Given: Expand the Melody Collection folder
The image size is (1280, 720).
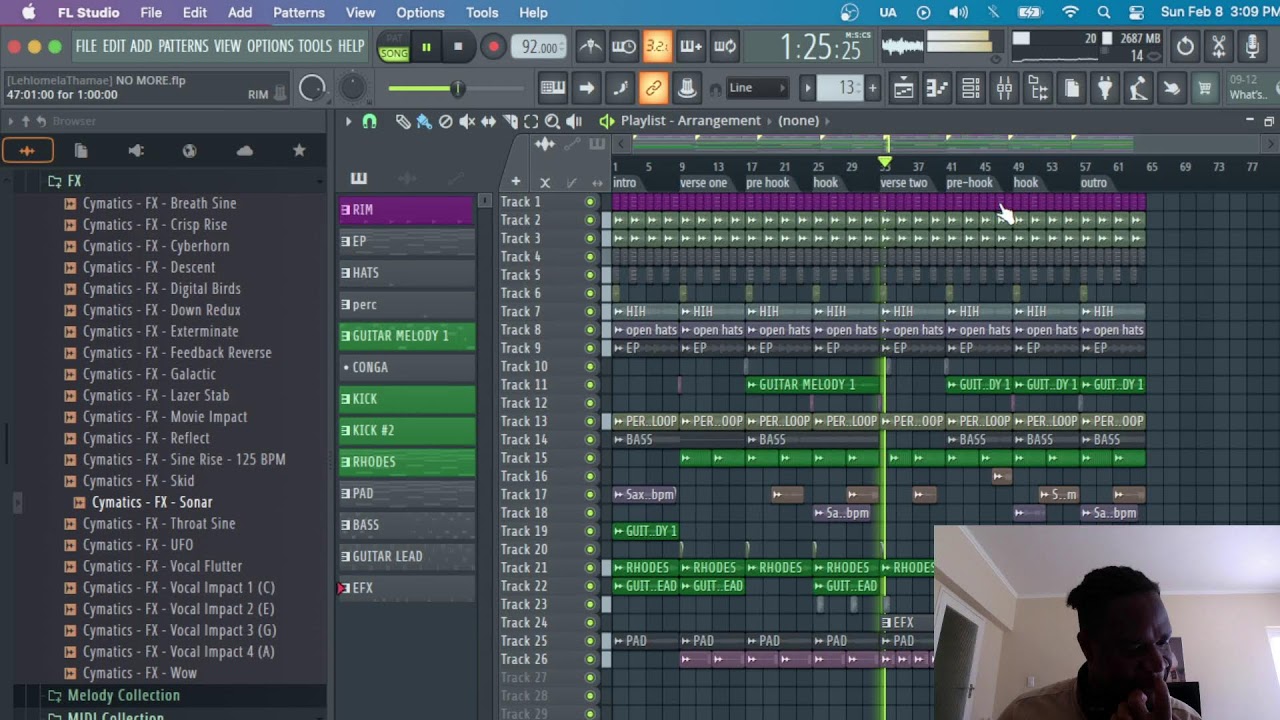Looking at the screenshot, I should click(x=123, y=695).
